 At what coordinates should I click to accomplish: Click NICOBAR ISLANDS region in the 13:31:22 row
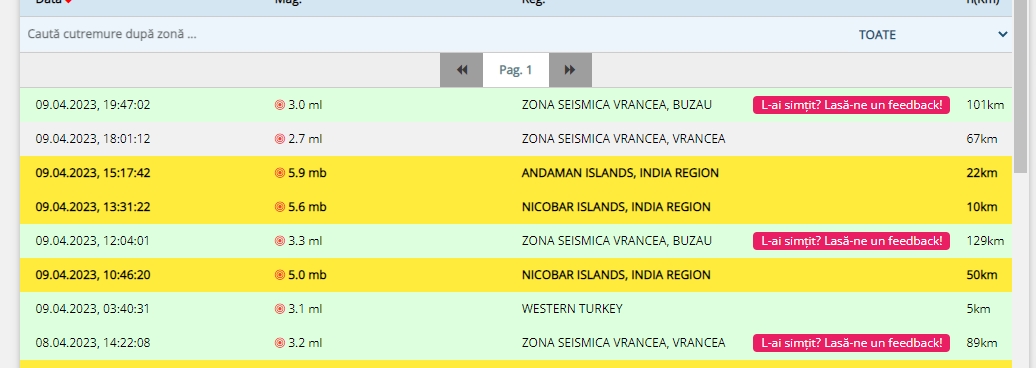coord(616,207)
